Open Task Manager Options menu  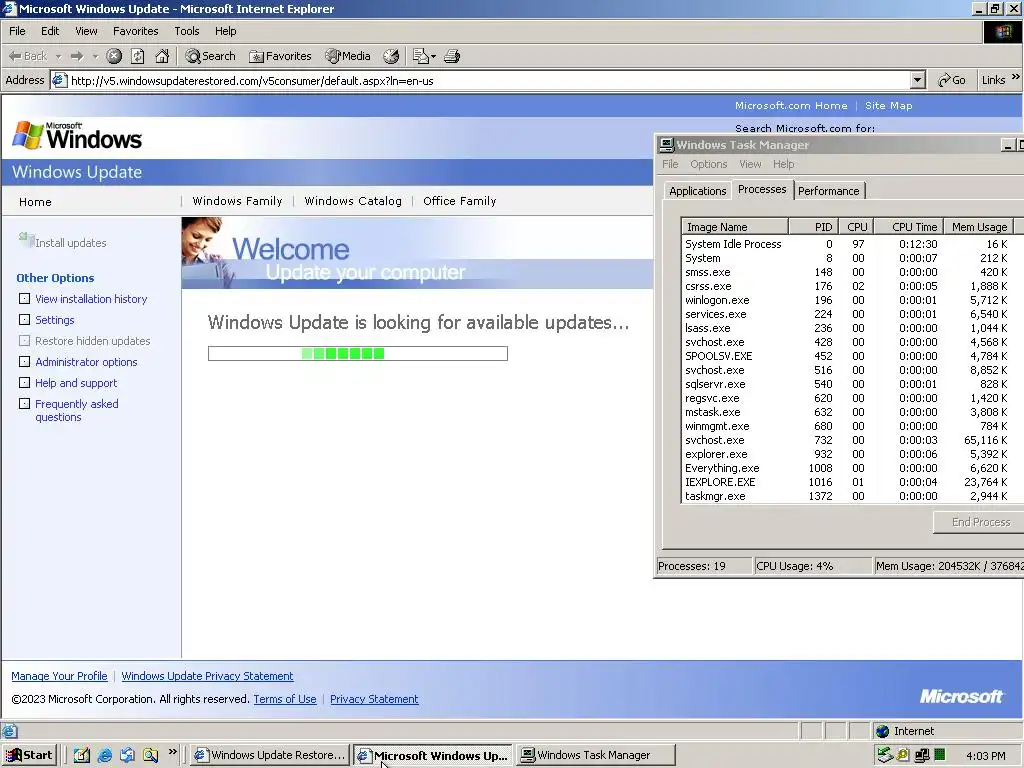click(x=708, y=164)
